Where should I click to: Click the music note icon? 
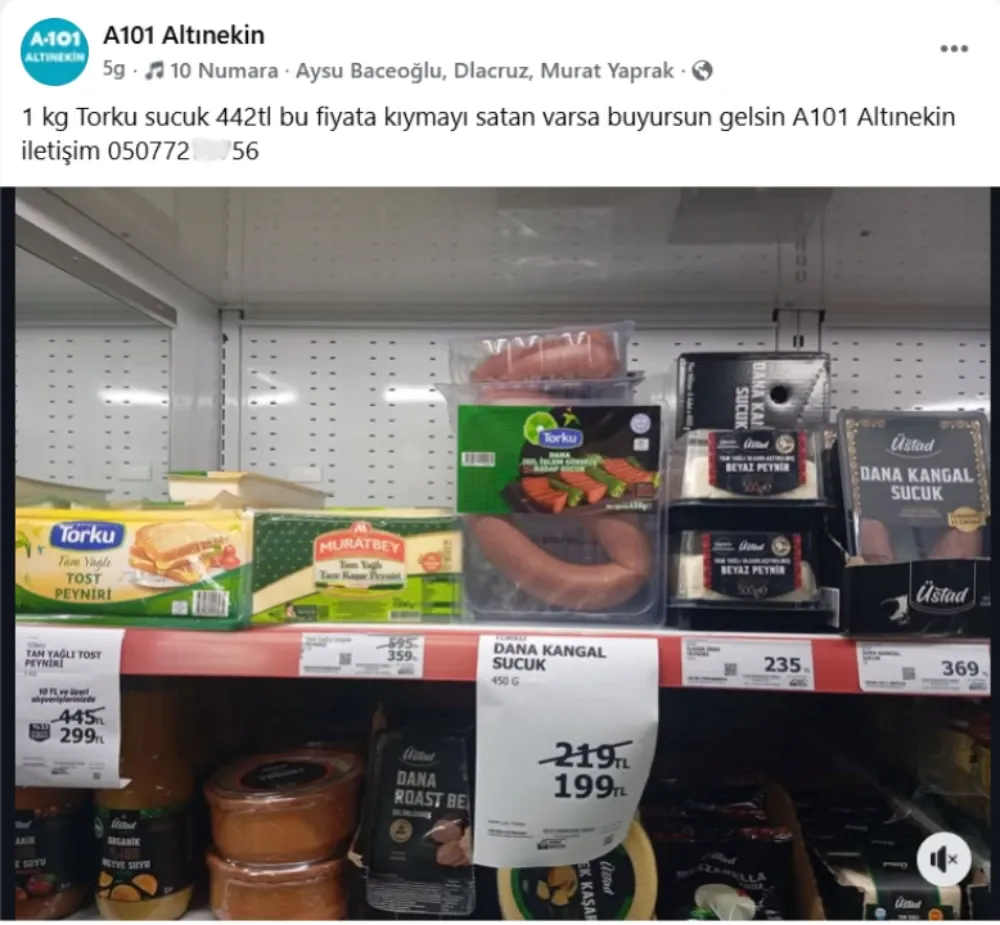coord(154,70)
